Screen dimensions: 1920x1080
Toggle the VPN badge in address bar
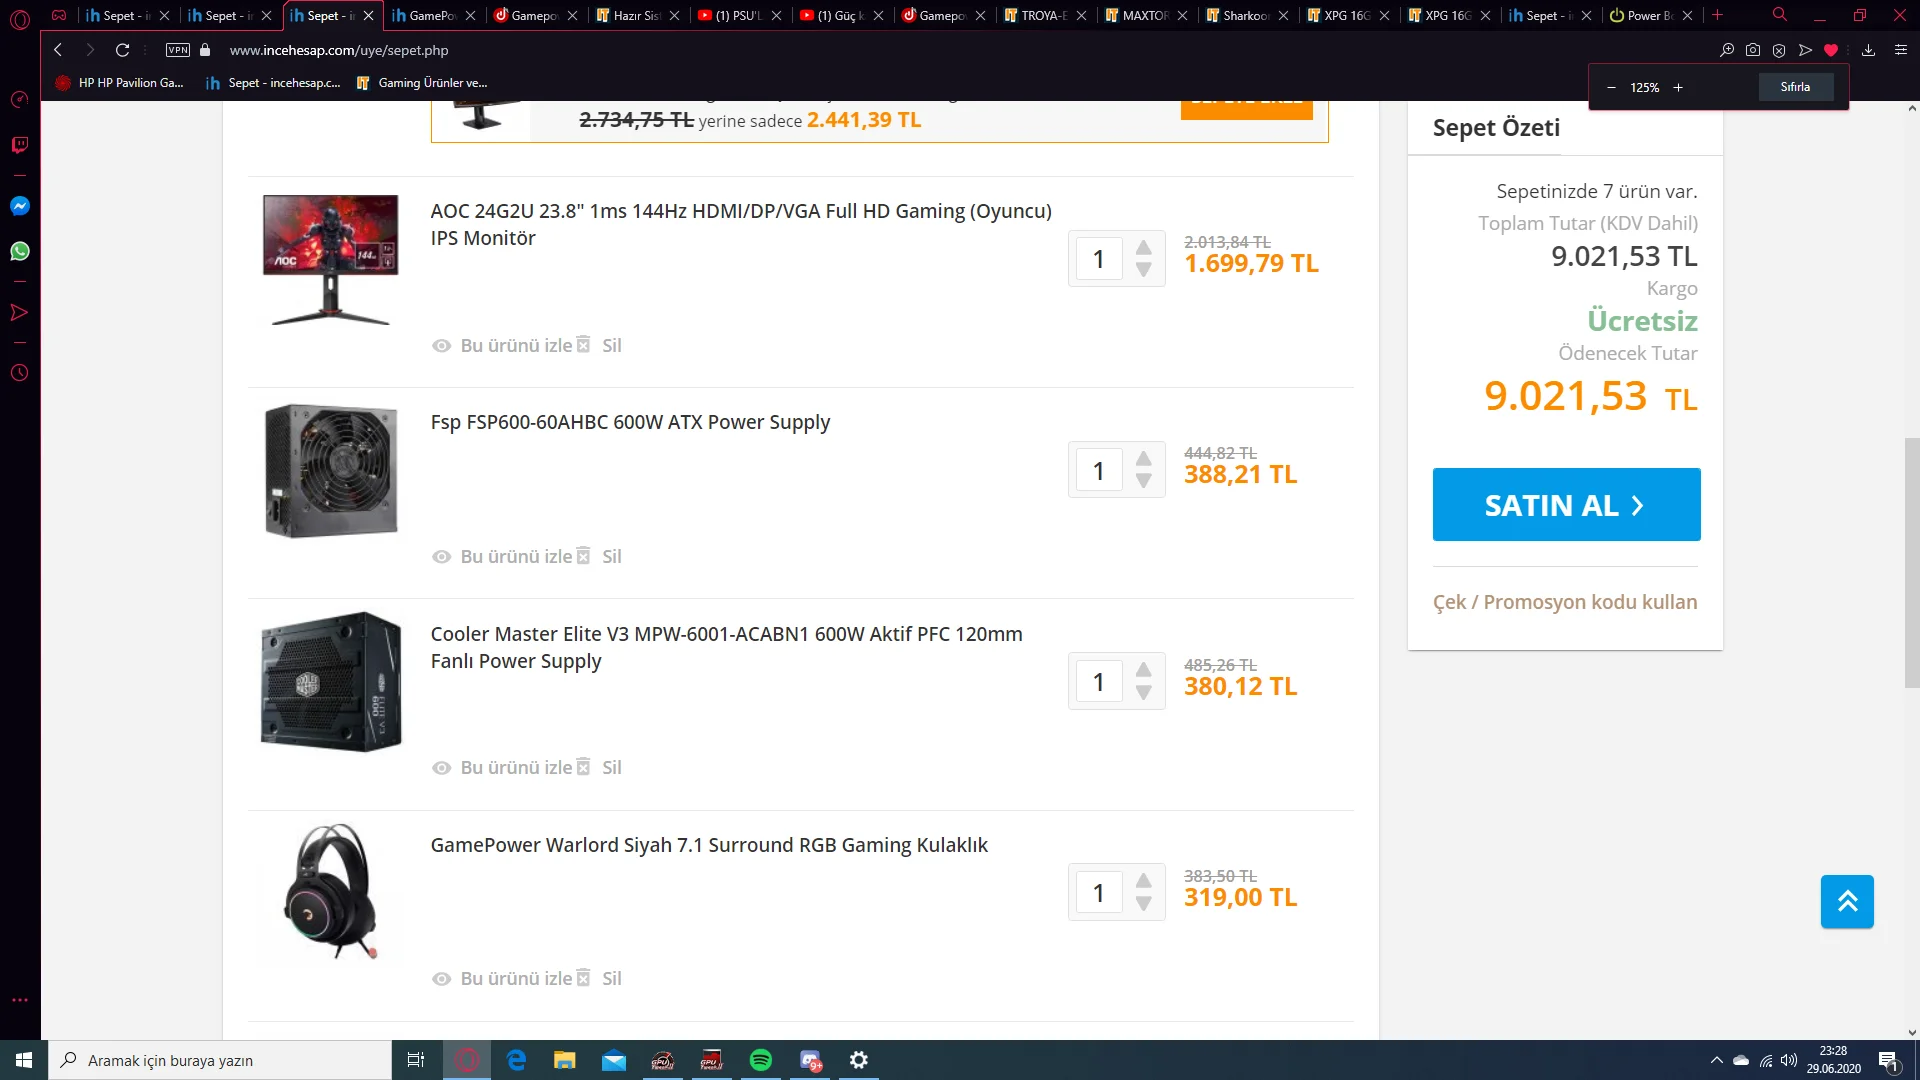coord(178,50)
